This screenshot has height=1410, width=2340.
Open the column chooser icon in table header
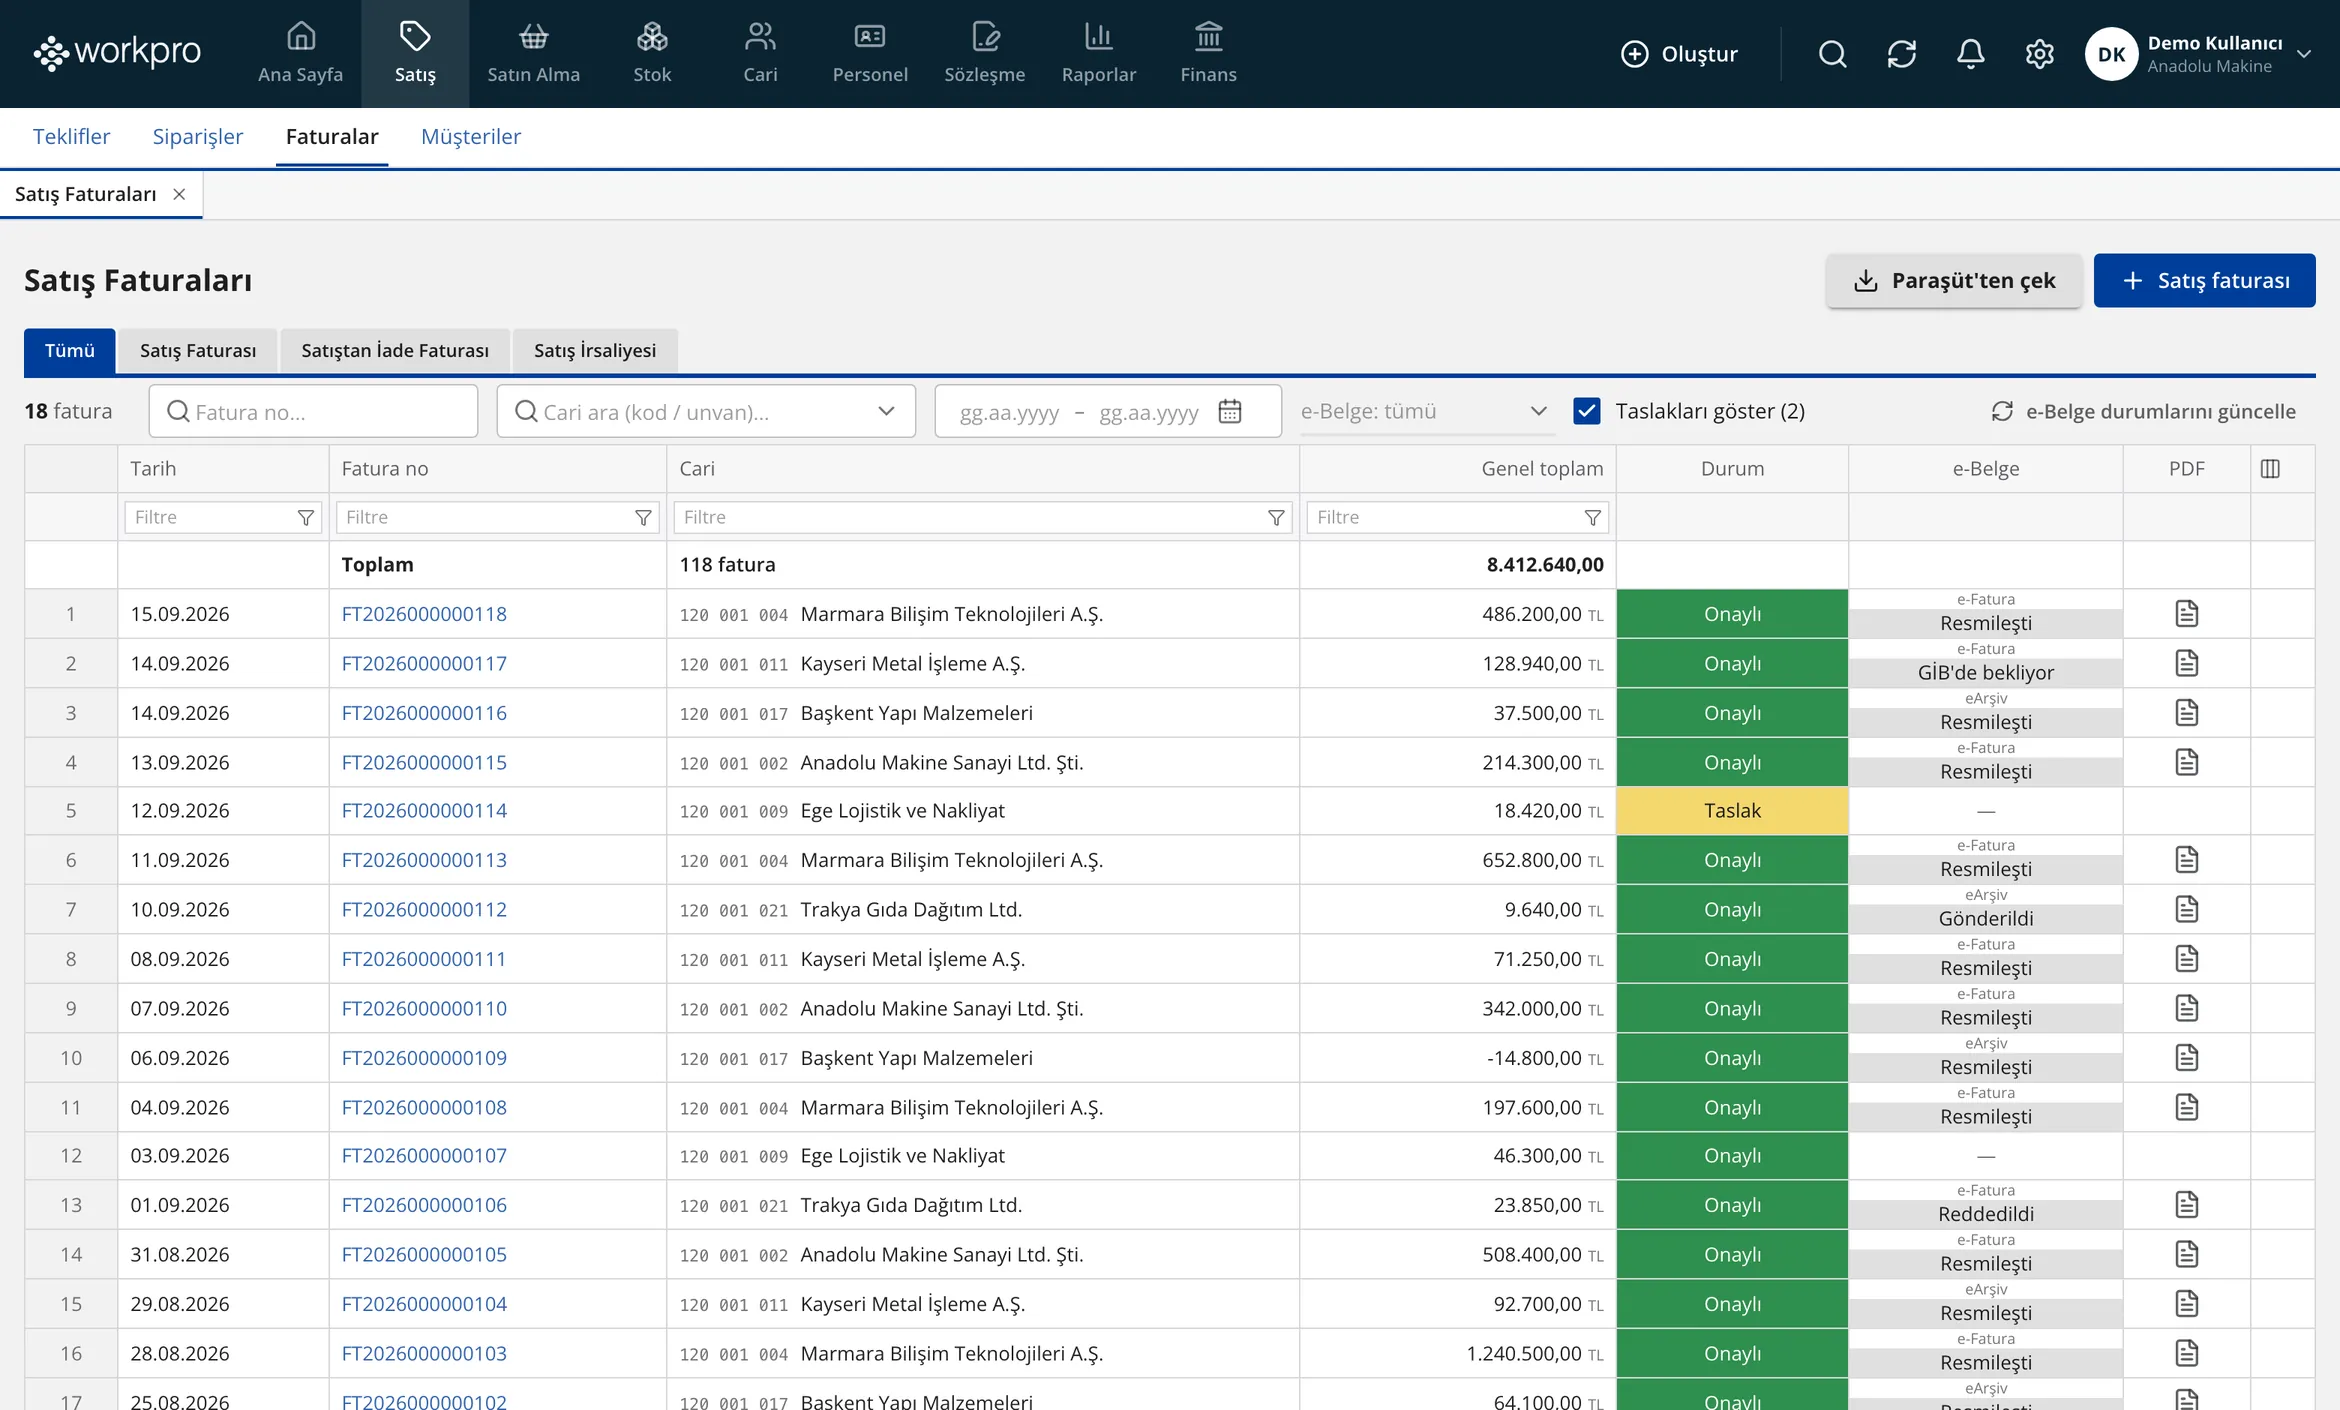point(2270,469)
